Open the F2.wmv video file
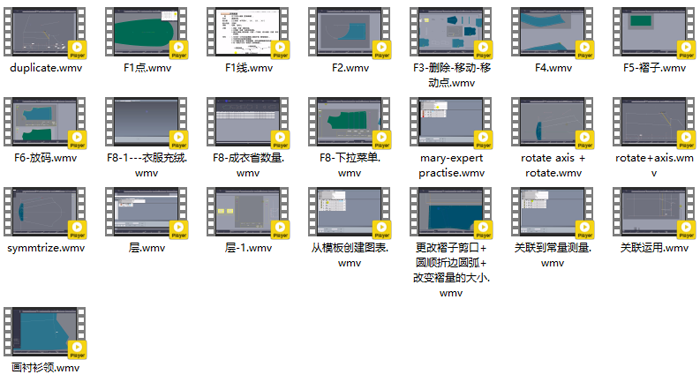The width and height of the screenshot is (700, 382). coord(350,32)
